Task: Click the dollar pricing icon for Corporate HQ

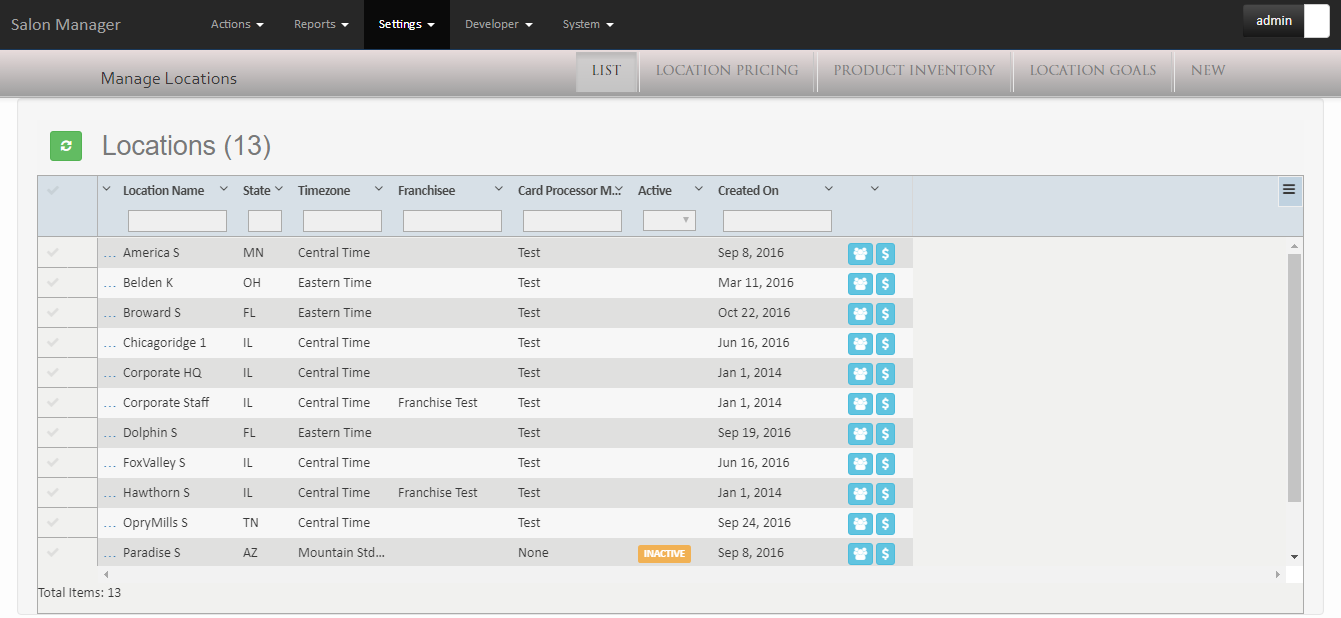Action: (x=885, y=373)
